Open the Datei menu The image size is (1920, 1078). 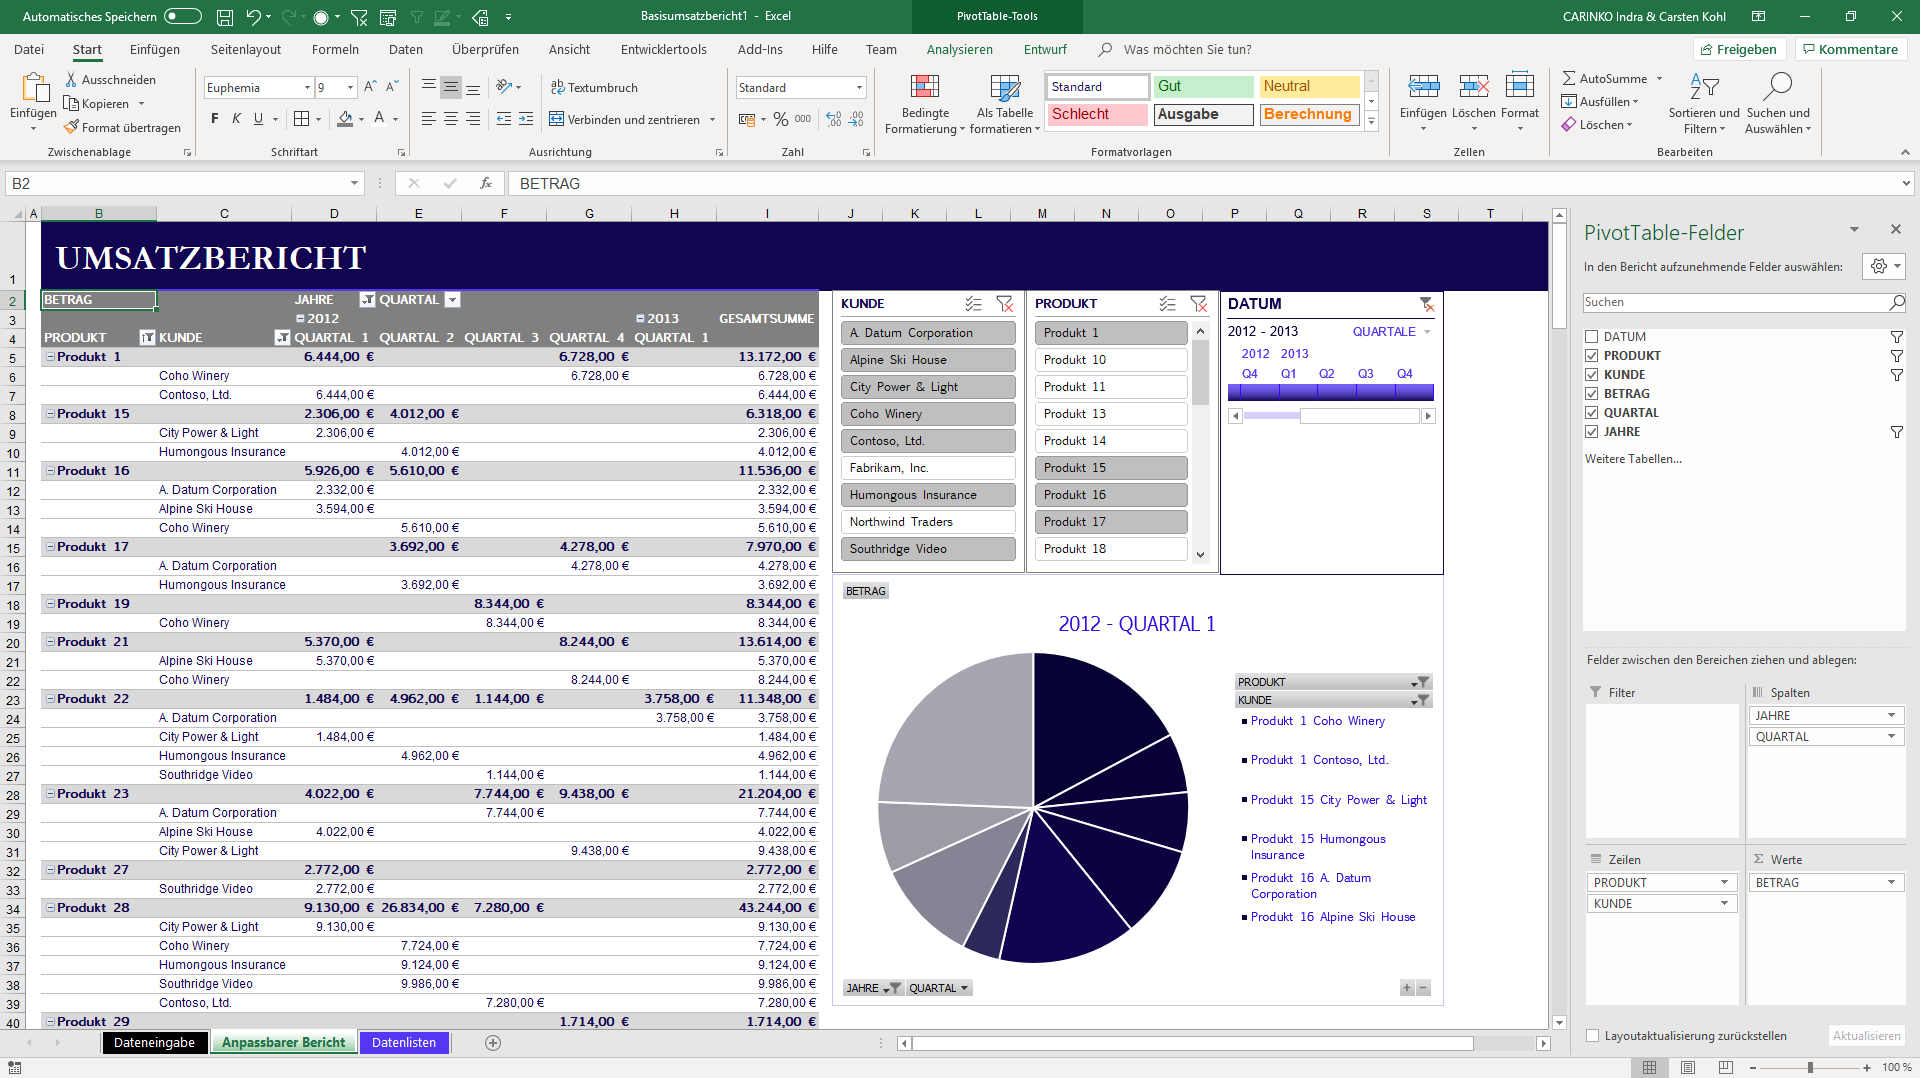tap(29, 49)
